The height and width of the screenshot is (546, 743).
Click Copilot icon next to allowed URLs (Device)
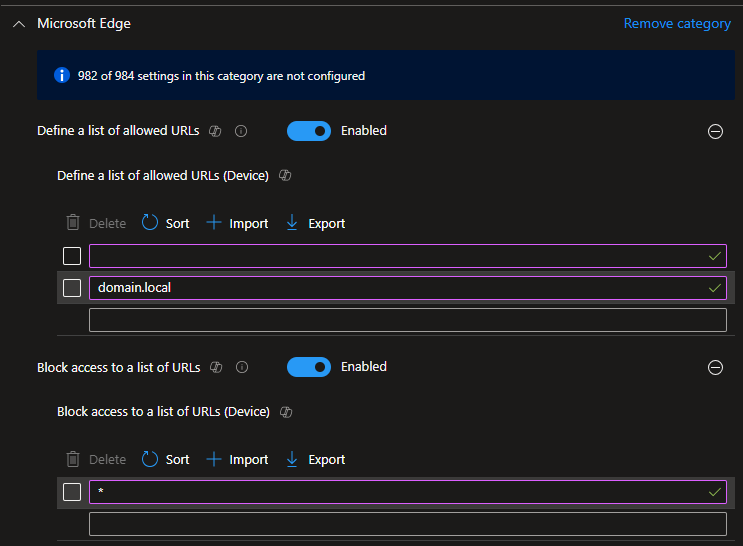coord(285,175)
